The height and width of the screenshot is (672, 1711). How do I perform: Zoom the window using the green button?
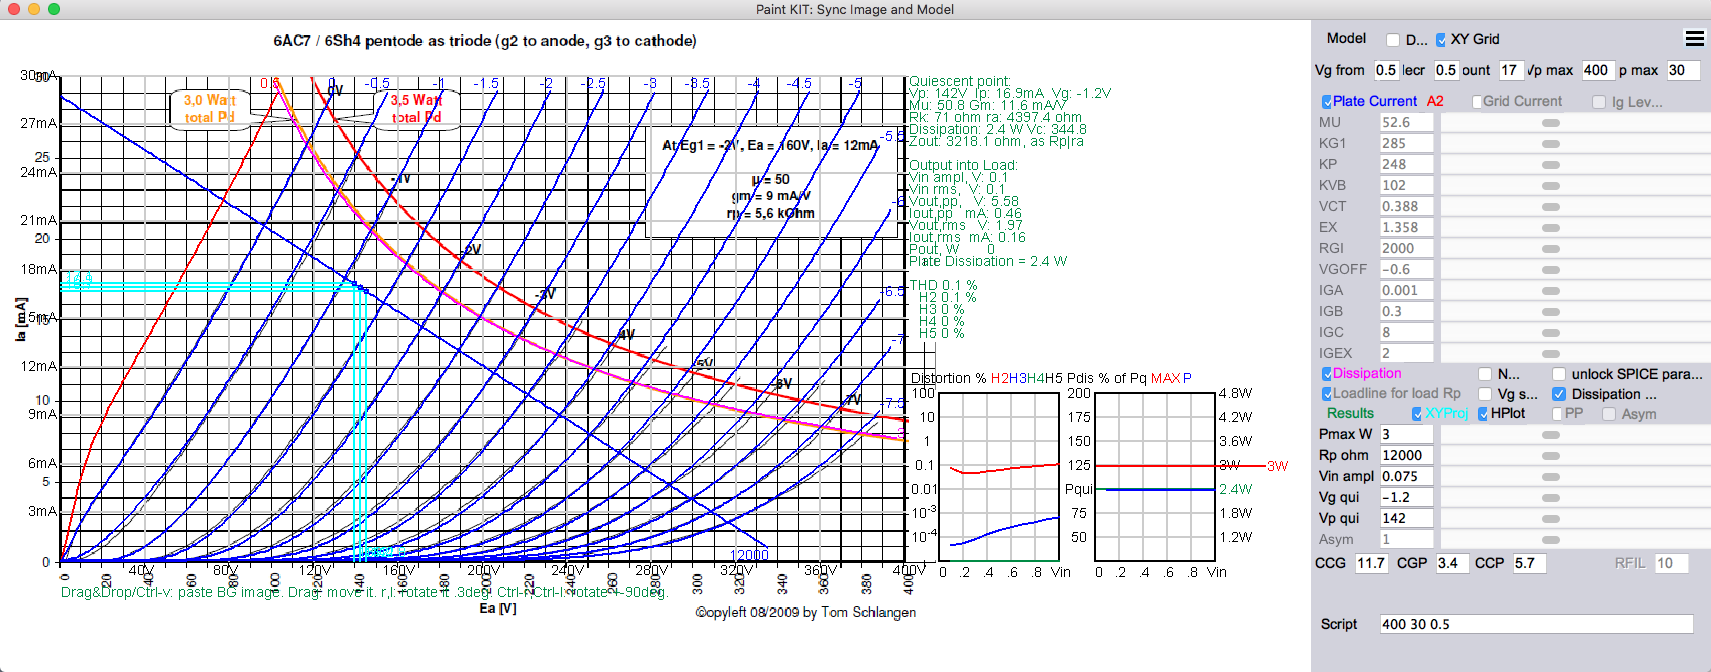[x=54, y=9]
